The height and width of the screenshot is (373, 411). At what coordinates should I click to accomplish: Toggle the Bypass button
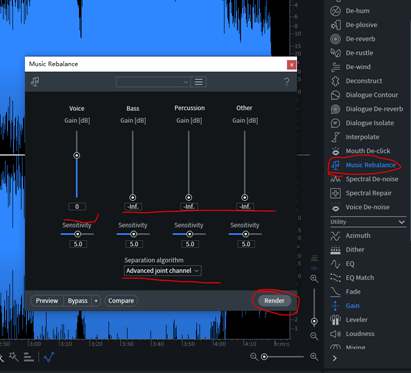pos(77,301)
